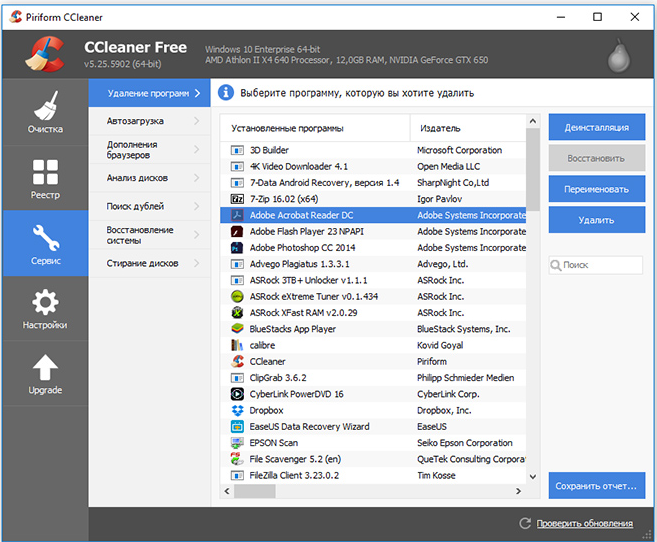
Task: Click the Деинсталляция button
Action: [597, 127]
